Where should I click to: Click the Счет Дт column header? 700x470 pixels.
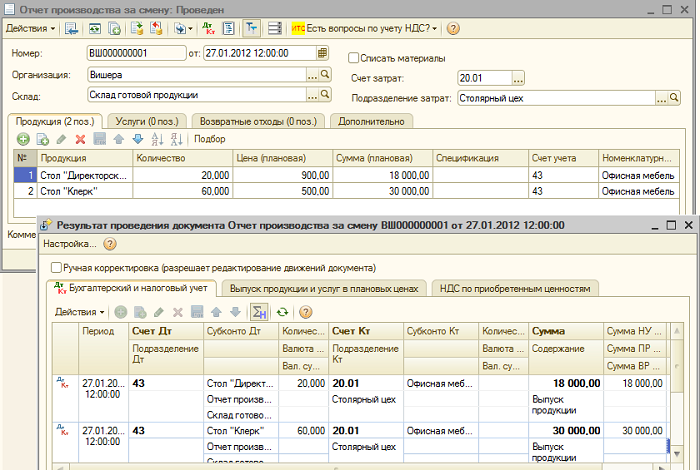166,331
